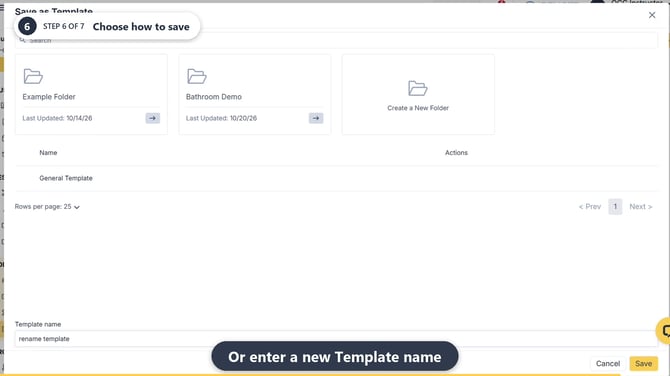Click the Name column header

tap(48, 153)
